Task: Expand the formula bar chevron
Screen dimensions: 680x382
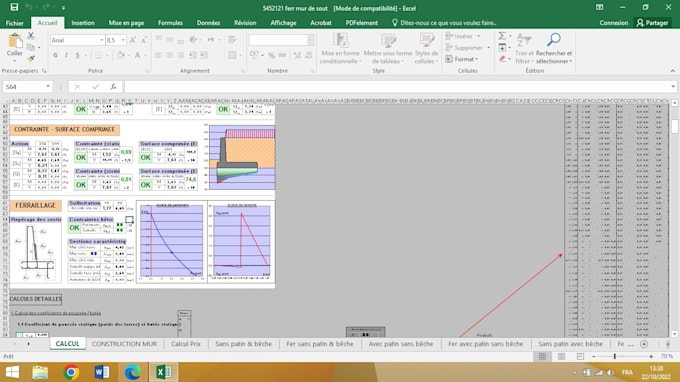Action: 673,87
